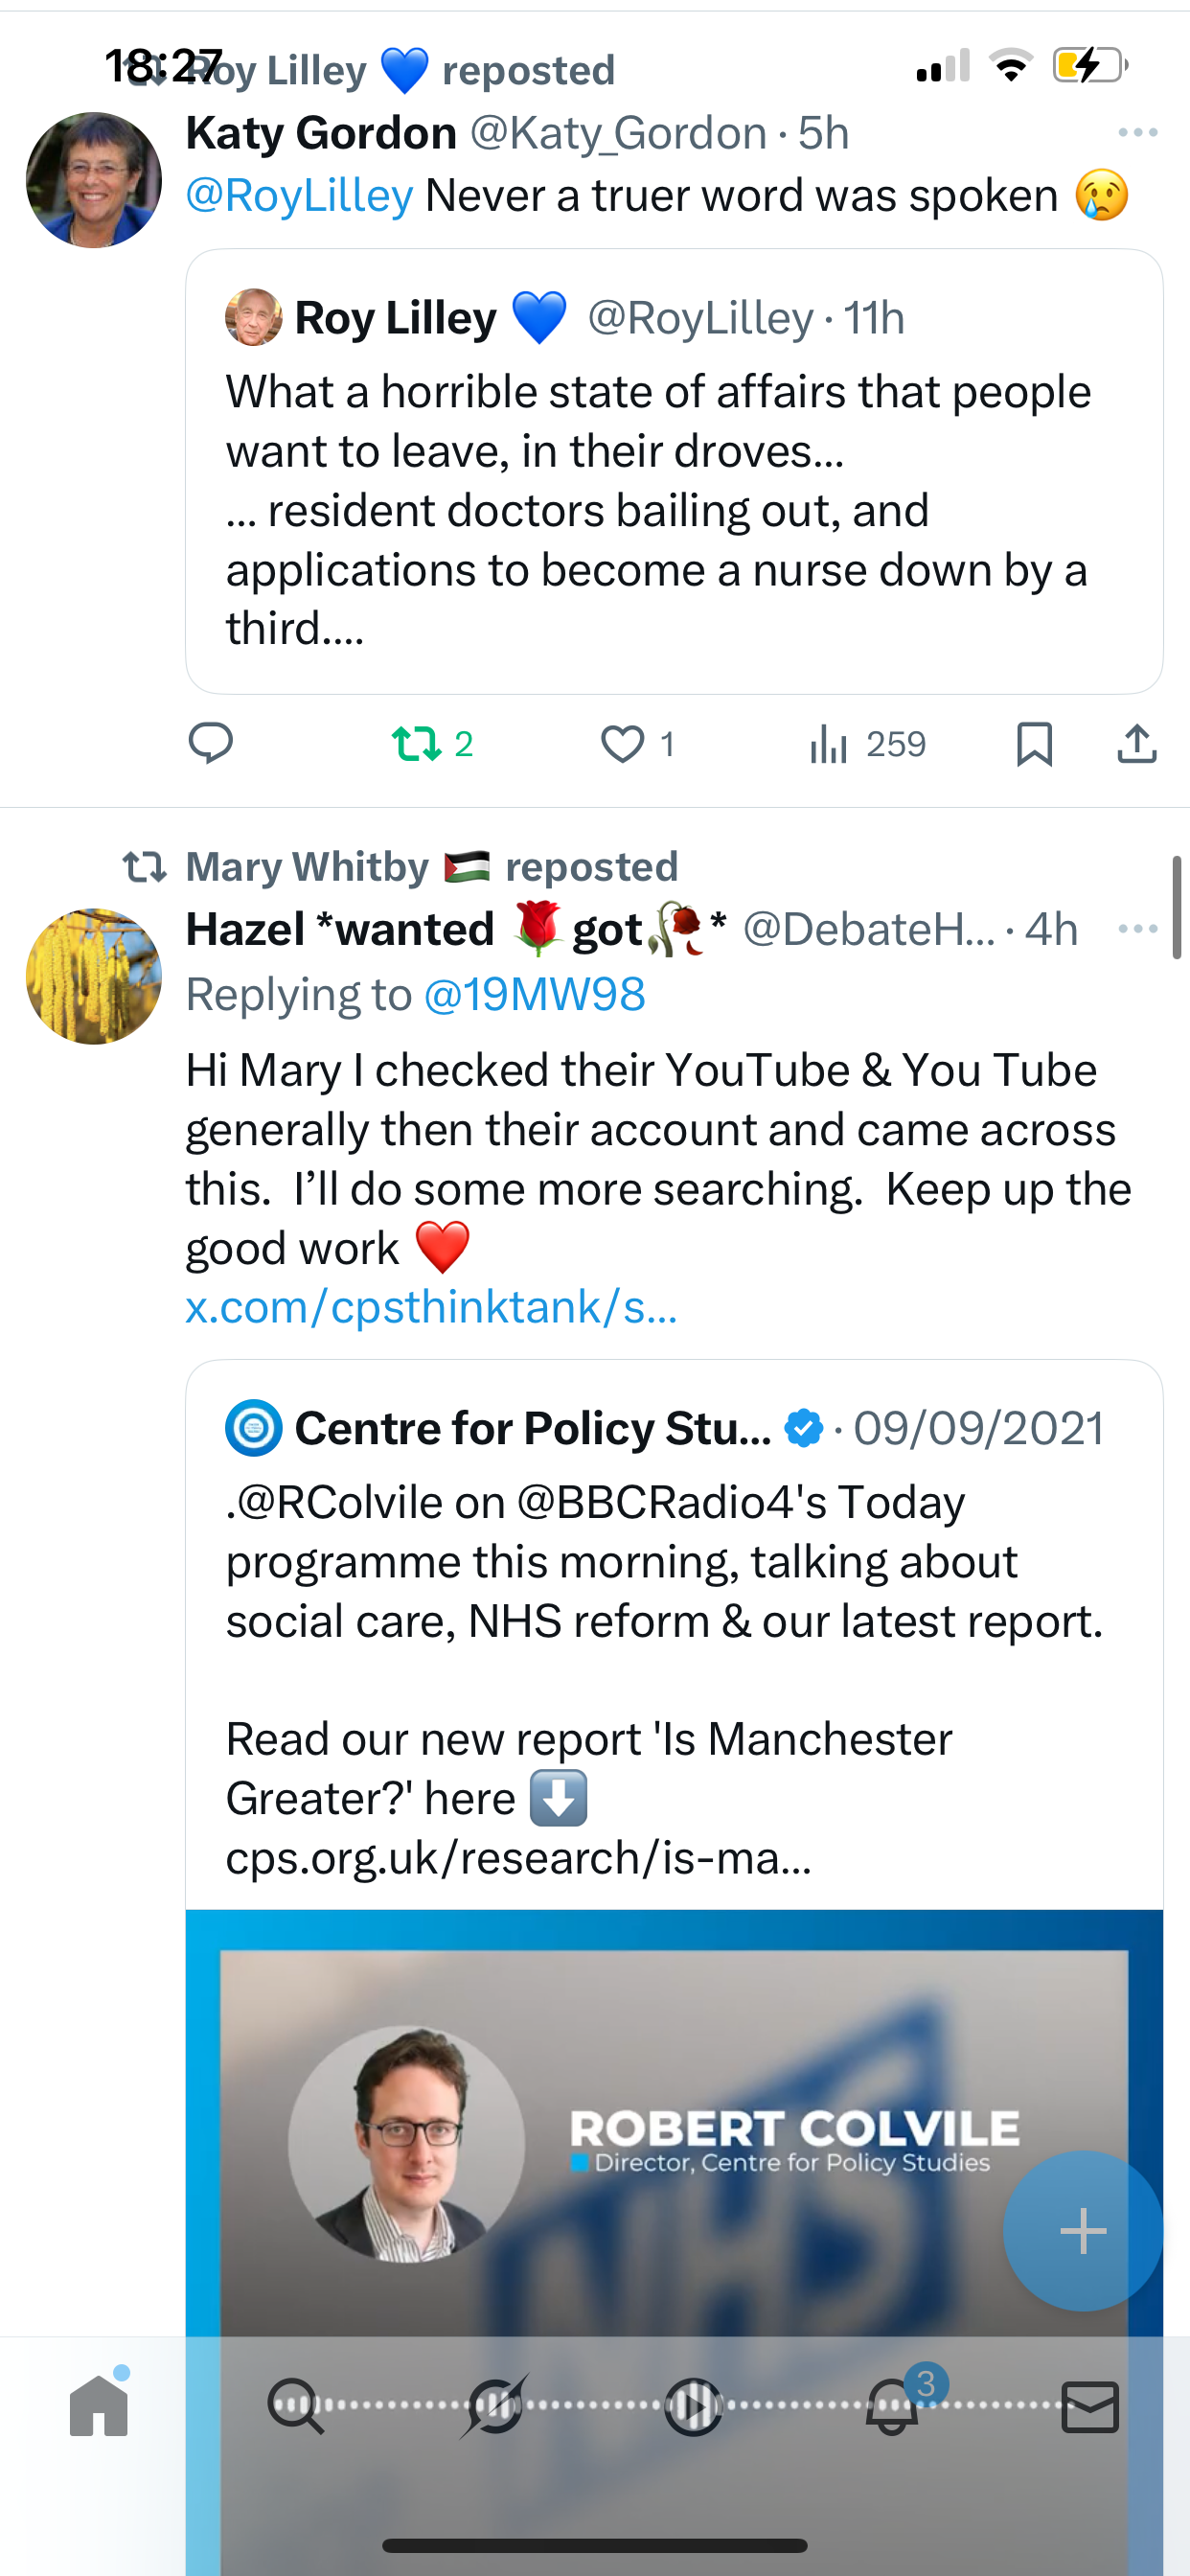Open the Notifications bell
1190x2576 pixels.
(892, 2406)
